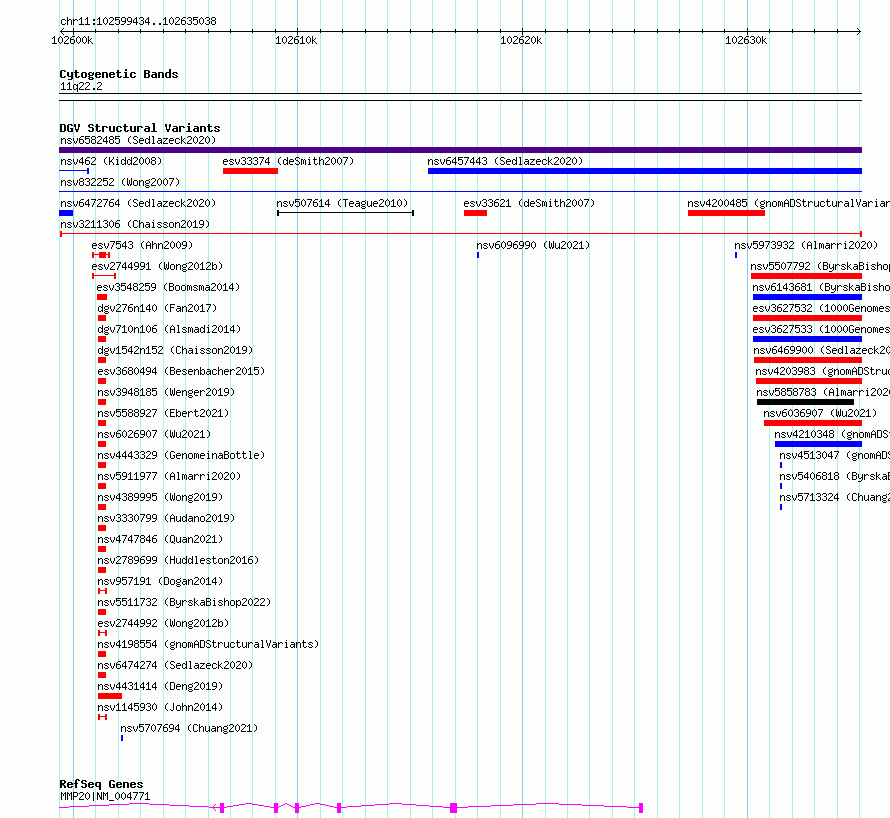Click nsv3948185 (Wenger2019) label
The width and height of the screenshot is (890, 818).
tap(166, 392)
